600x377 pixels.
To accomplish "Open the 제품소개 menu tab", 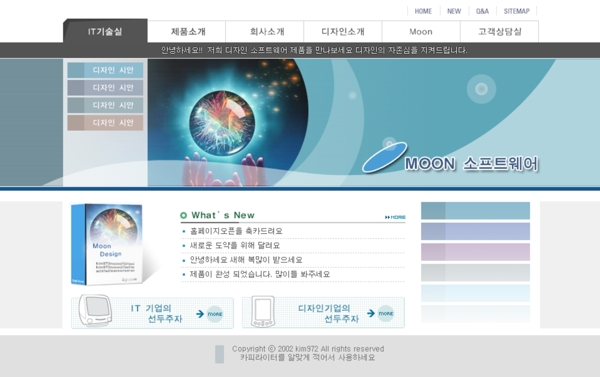I will click(x=188, y=31).
